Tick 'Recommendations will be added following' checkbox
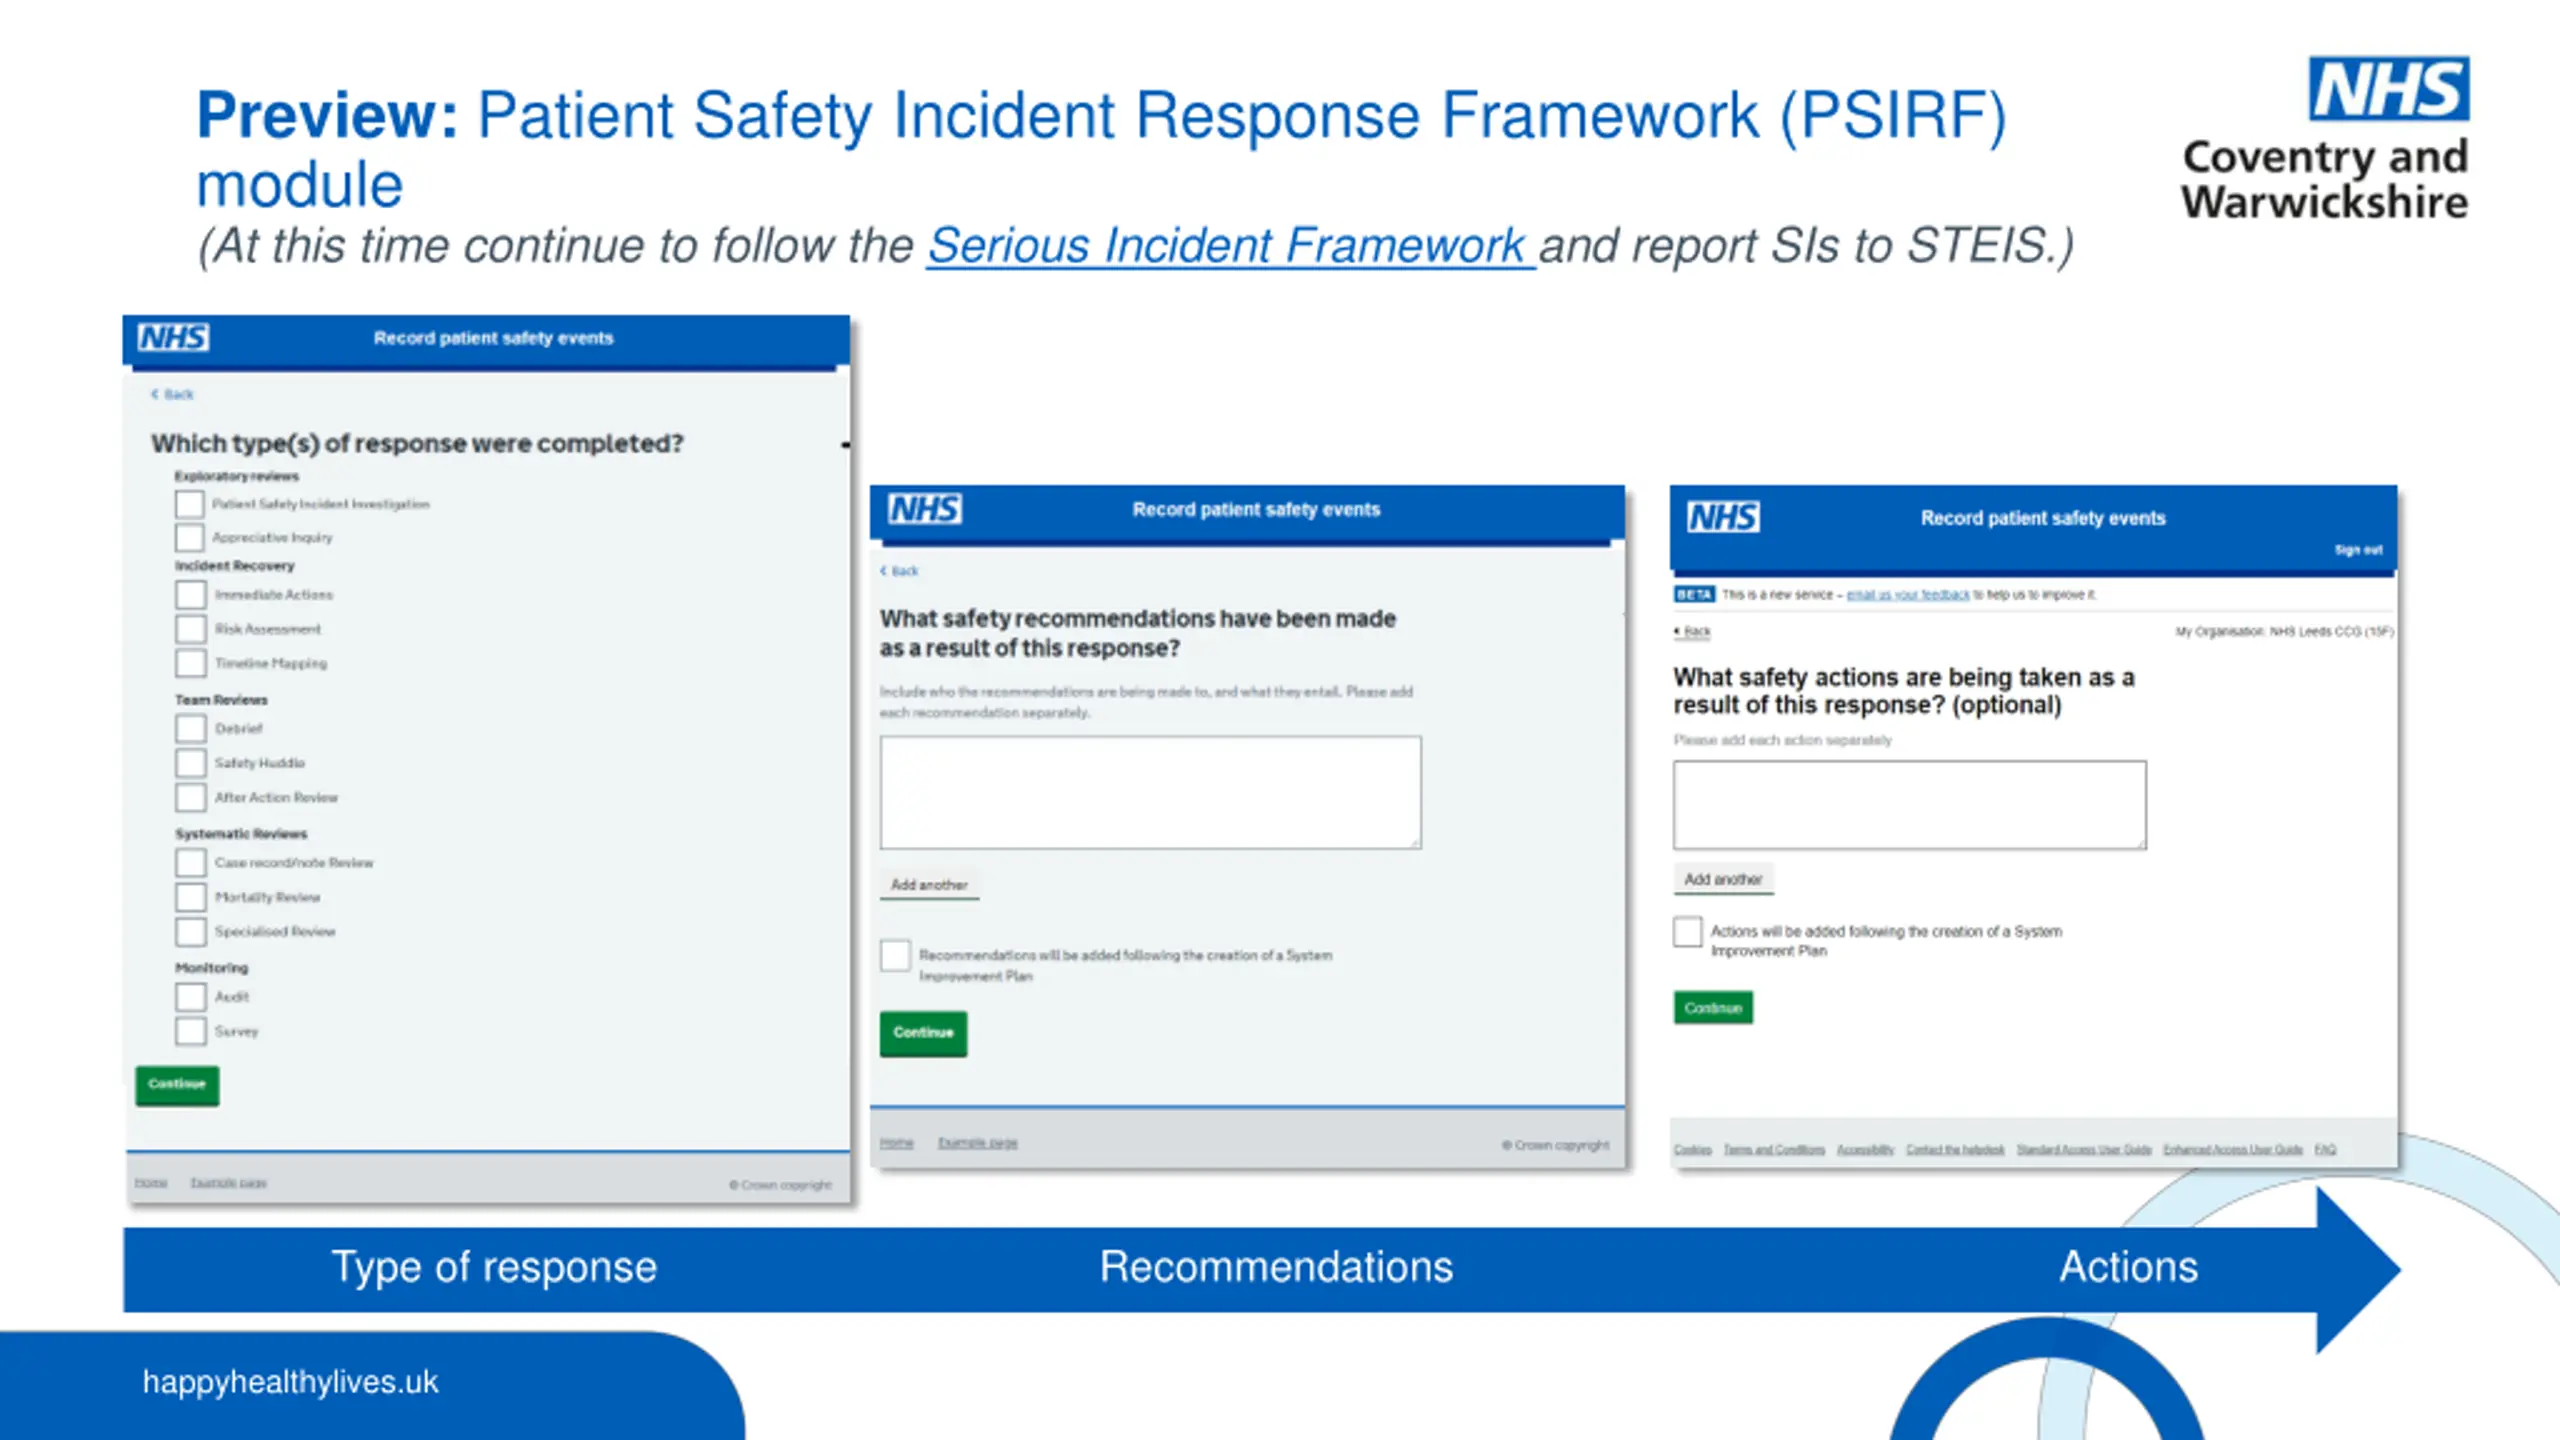The height and width of the screenshot is (1440, 2560). [896, 955]
